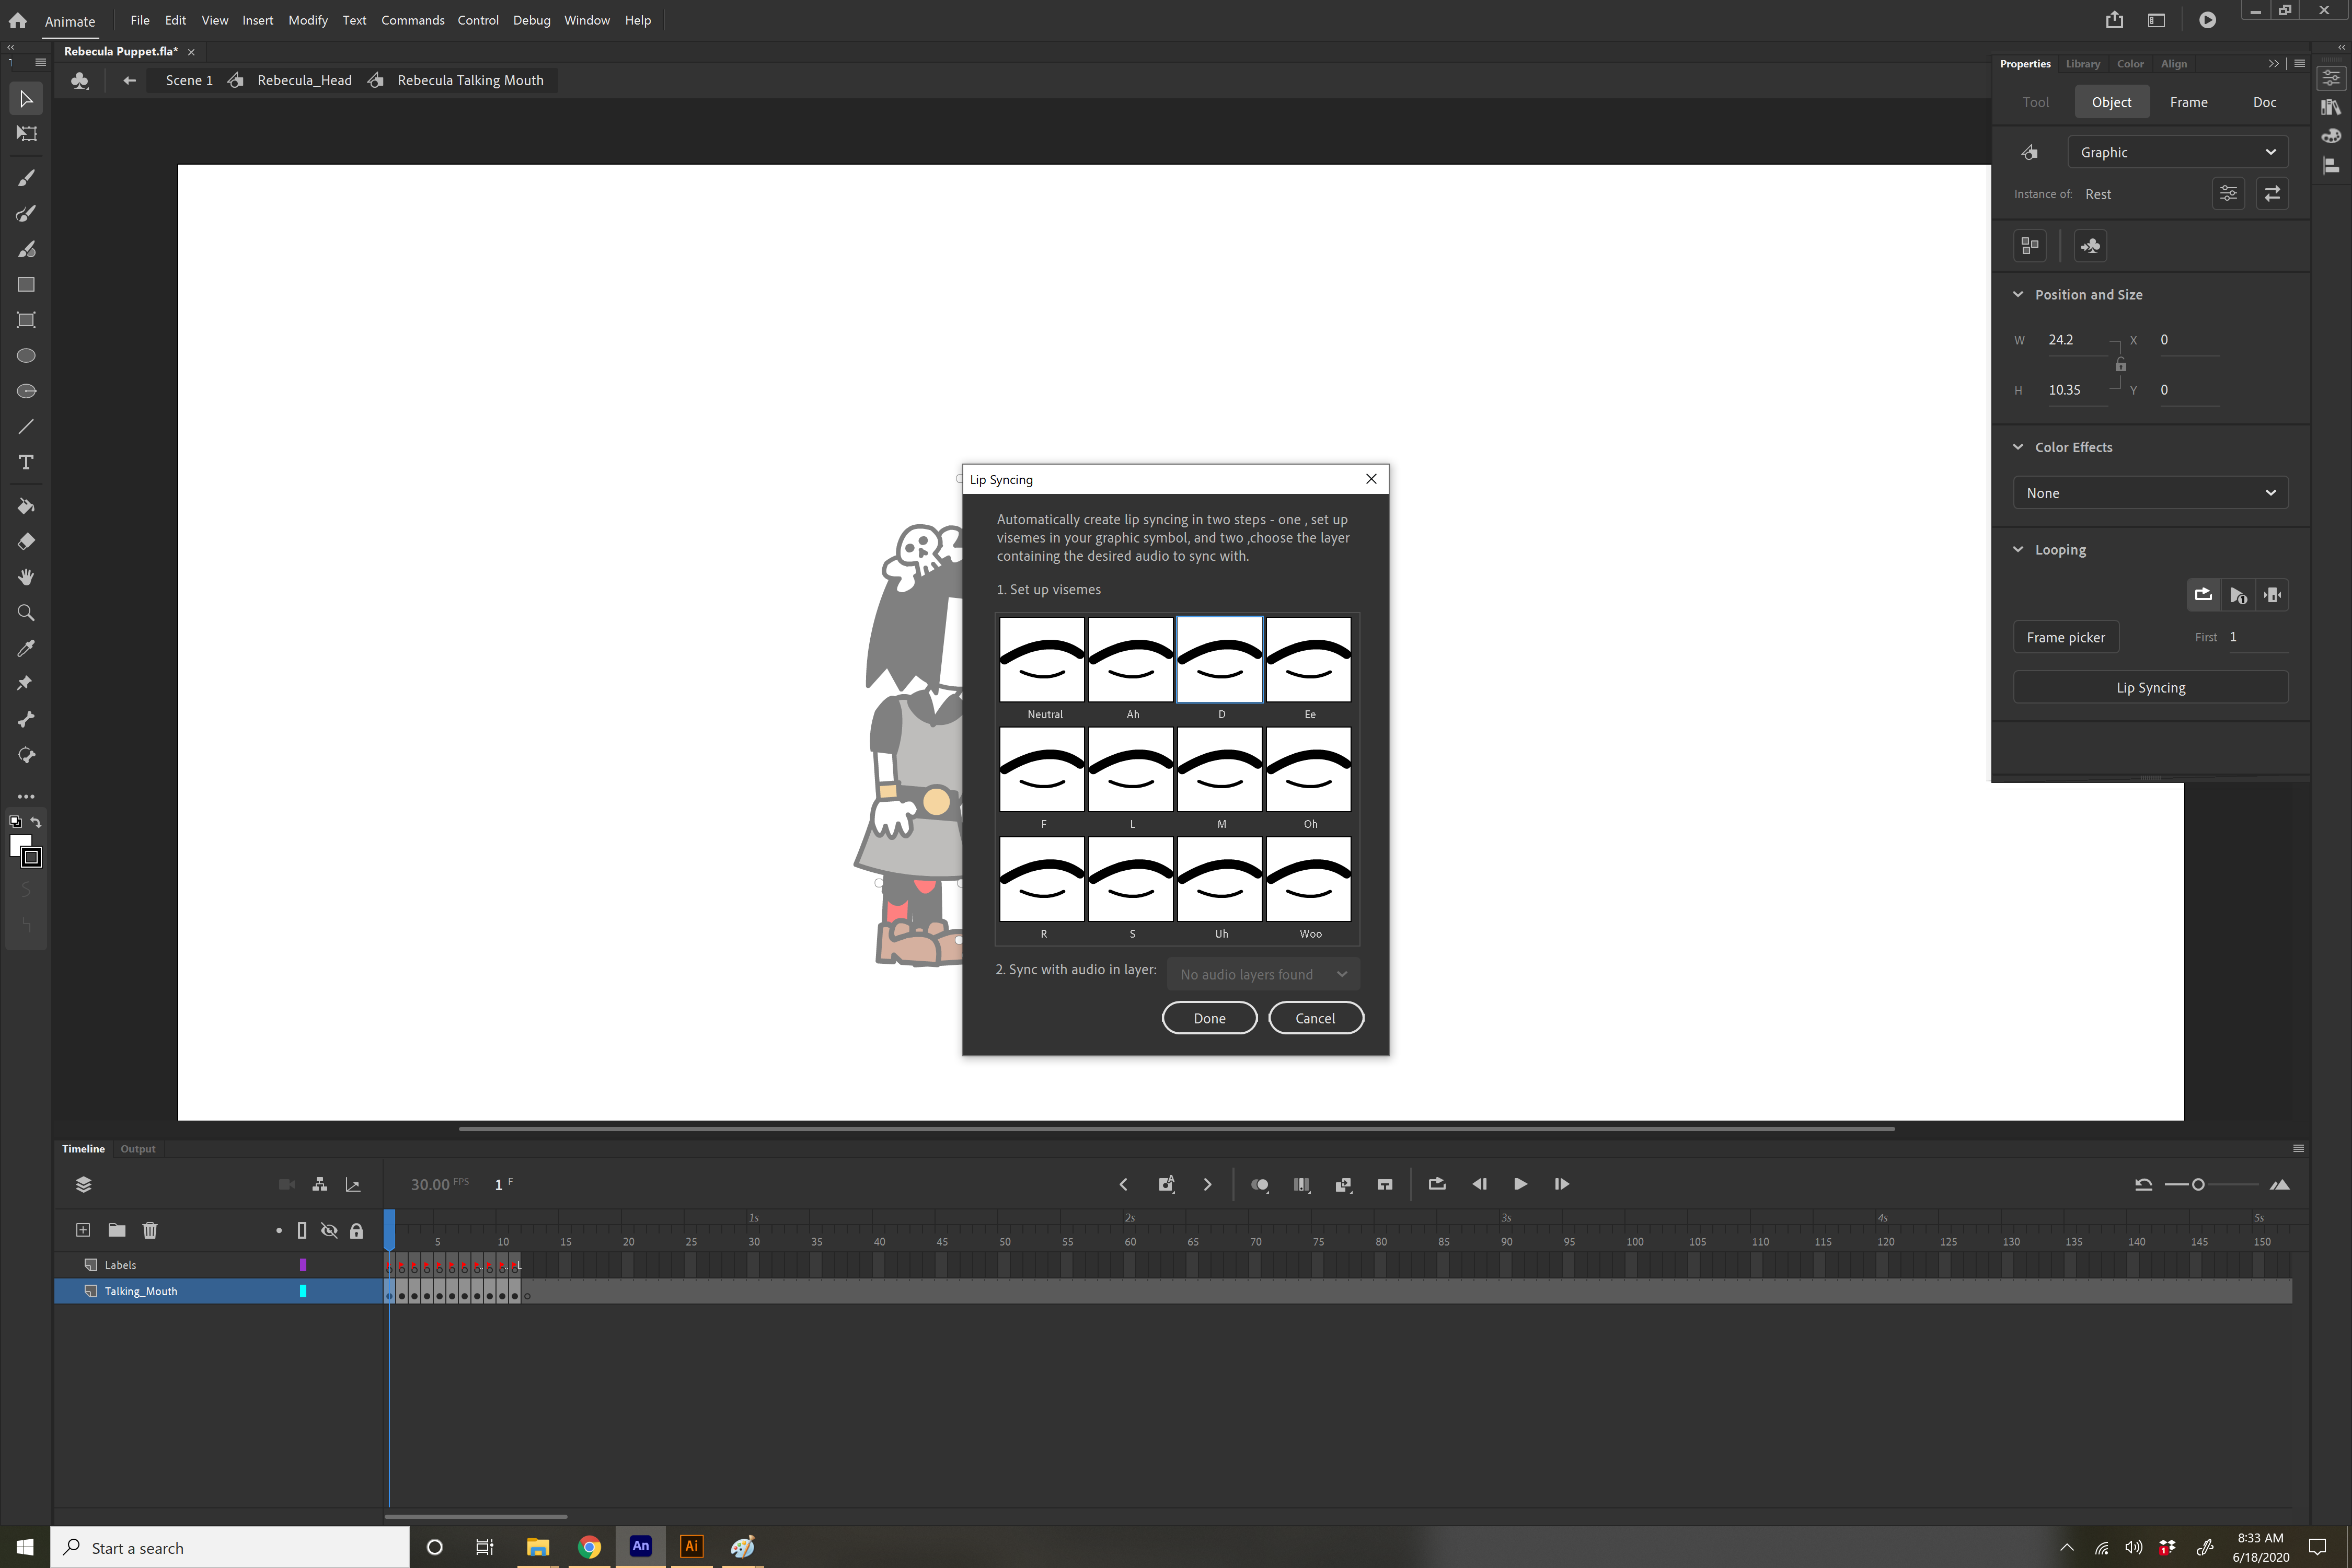Step forward one frame

click(1562, 1184)
